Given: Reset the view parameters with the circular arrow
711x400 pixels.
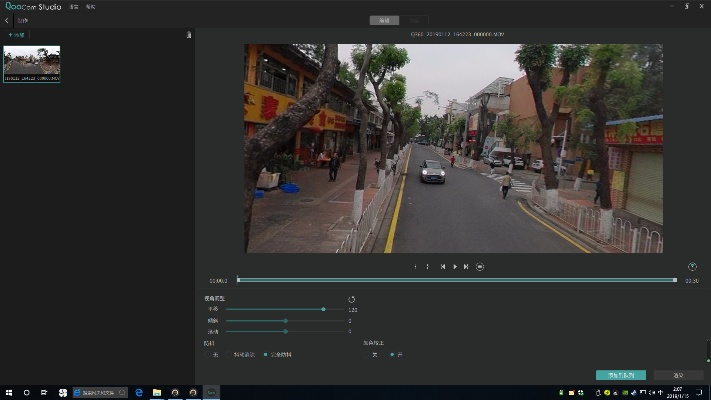Looking at the screenshot, I should (351, 299).
